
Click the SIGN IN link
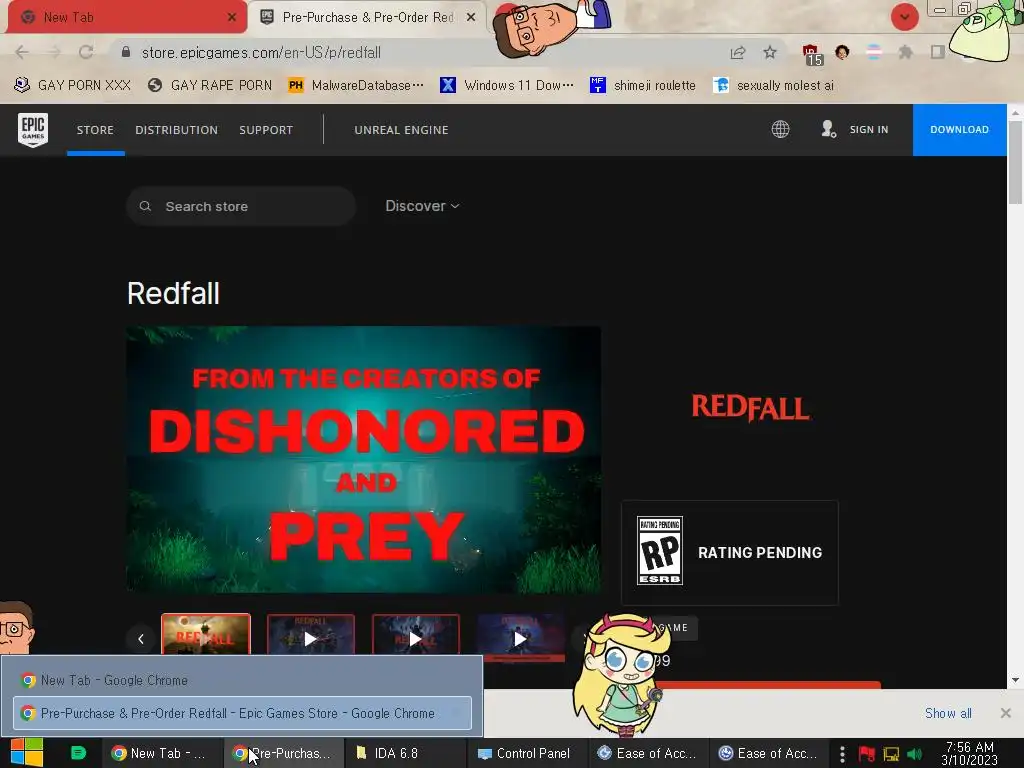pos(869,129)
